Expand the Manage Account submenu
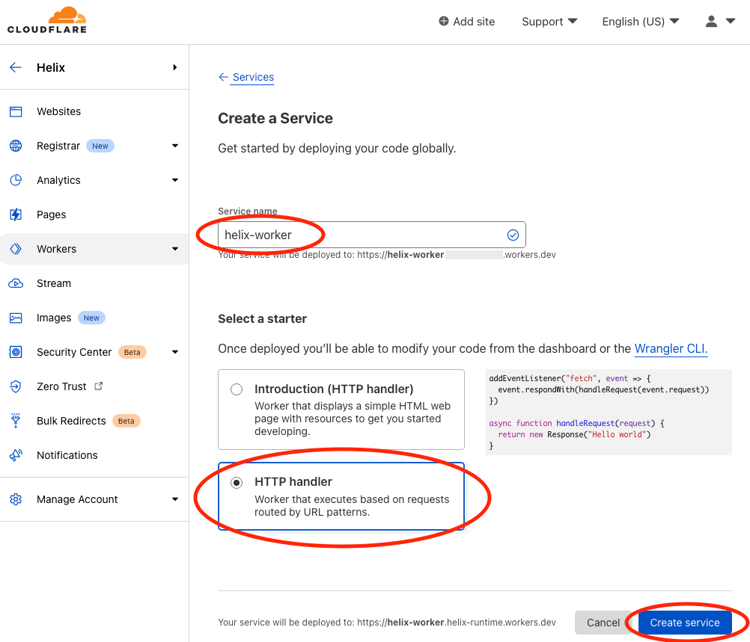The width and height of the screenshot is (750, 642). tap(175, 499)
